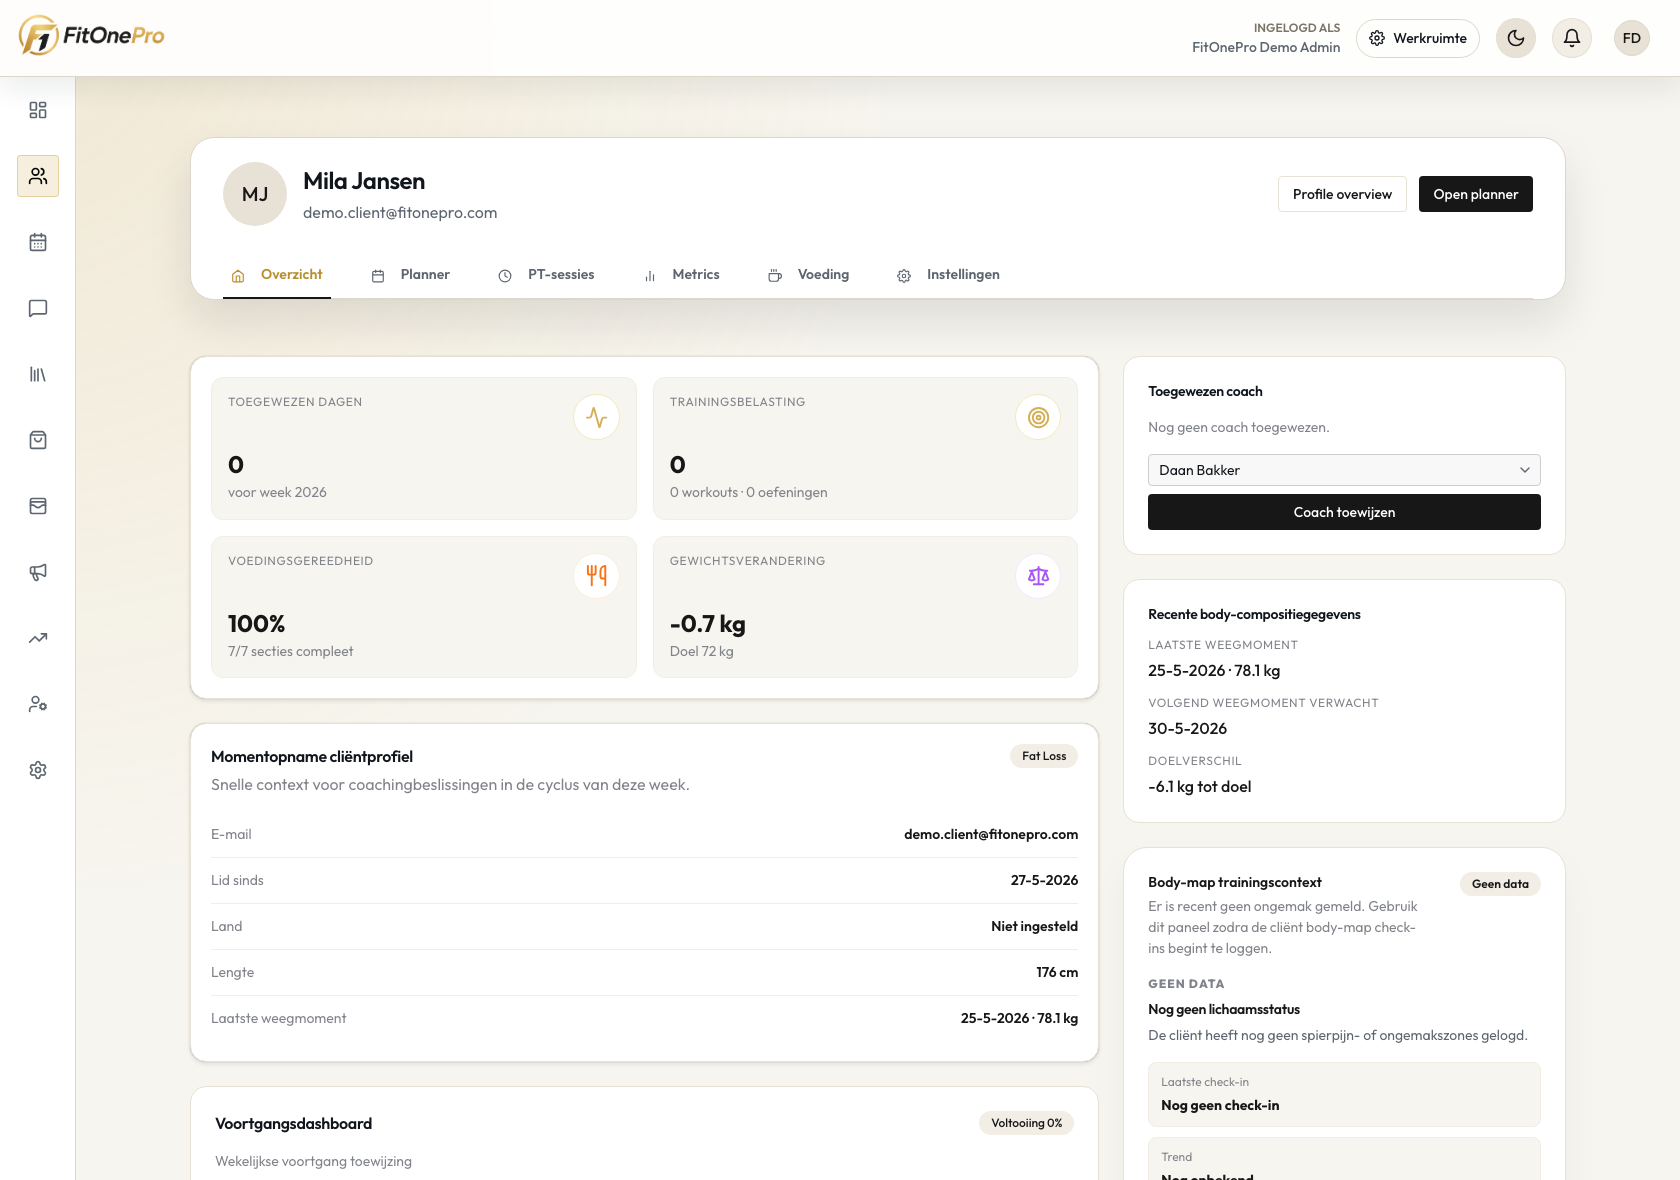1680x1180 pixels.
Task: Open the clients (people) sidebar icon
Action: coord(38,176)
